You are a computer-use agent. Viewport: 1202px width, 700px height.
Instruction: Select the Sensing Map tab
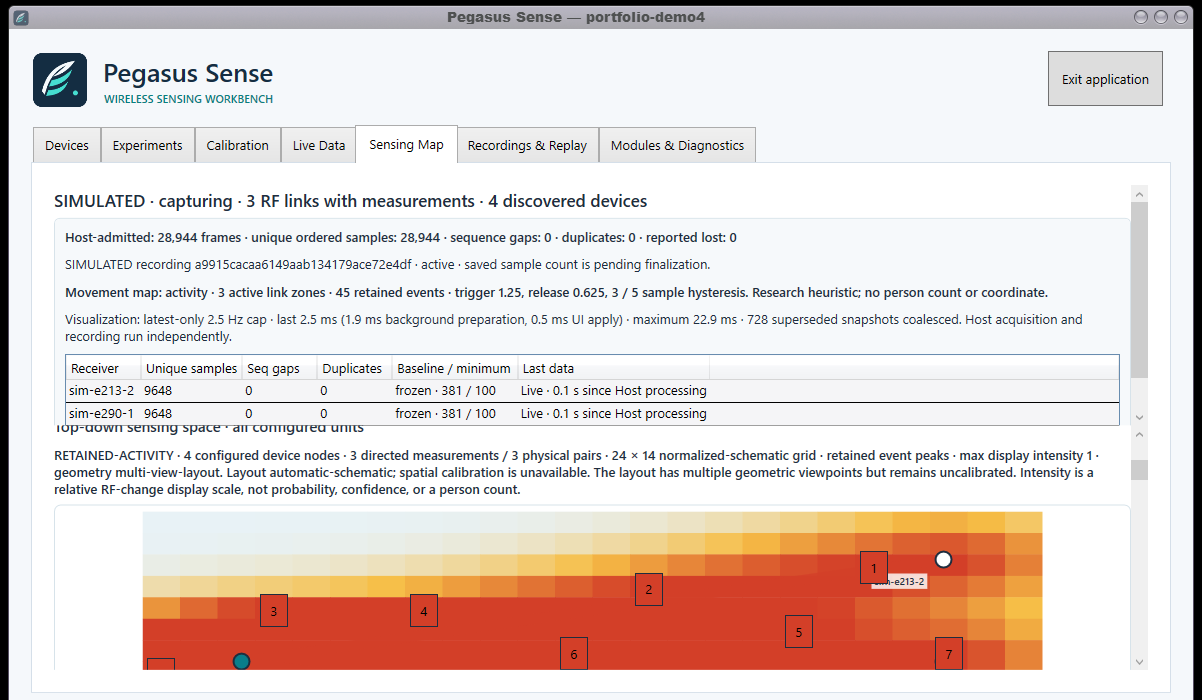pos(406,144)
